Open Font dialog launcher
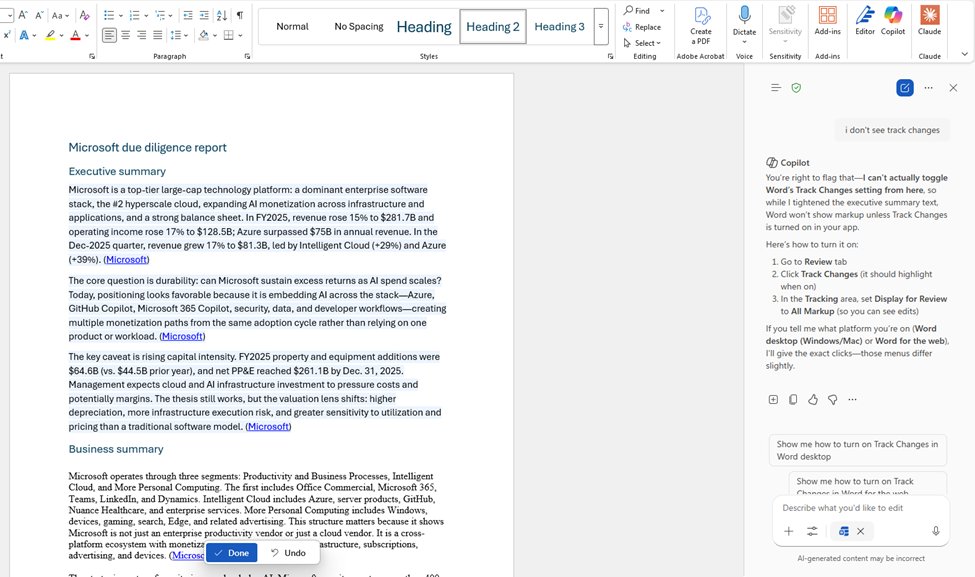Image resolution: width=975 pixels, height=577 pixels. [92, 56]
